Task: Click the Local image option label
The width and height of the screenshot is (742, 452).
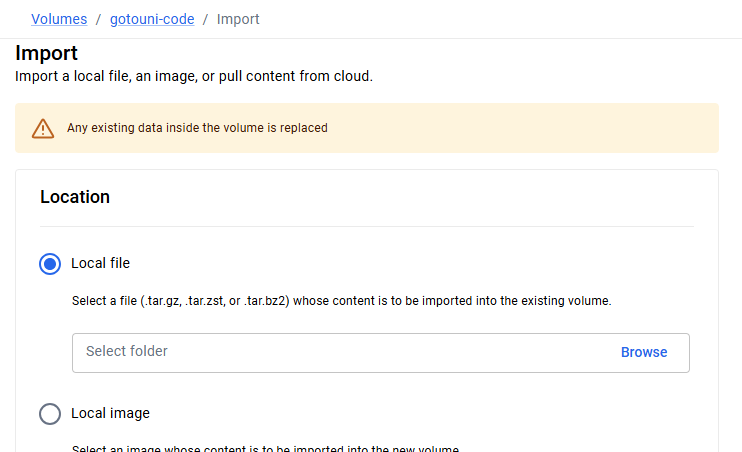Action: coord(110,413)
